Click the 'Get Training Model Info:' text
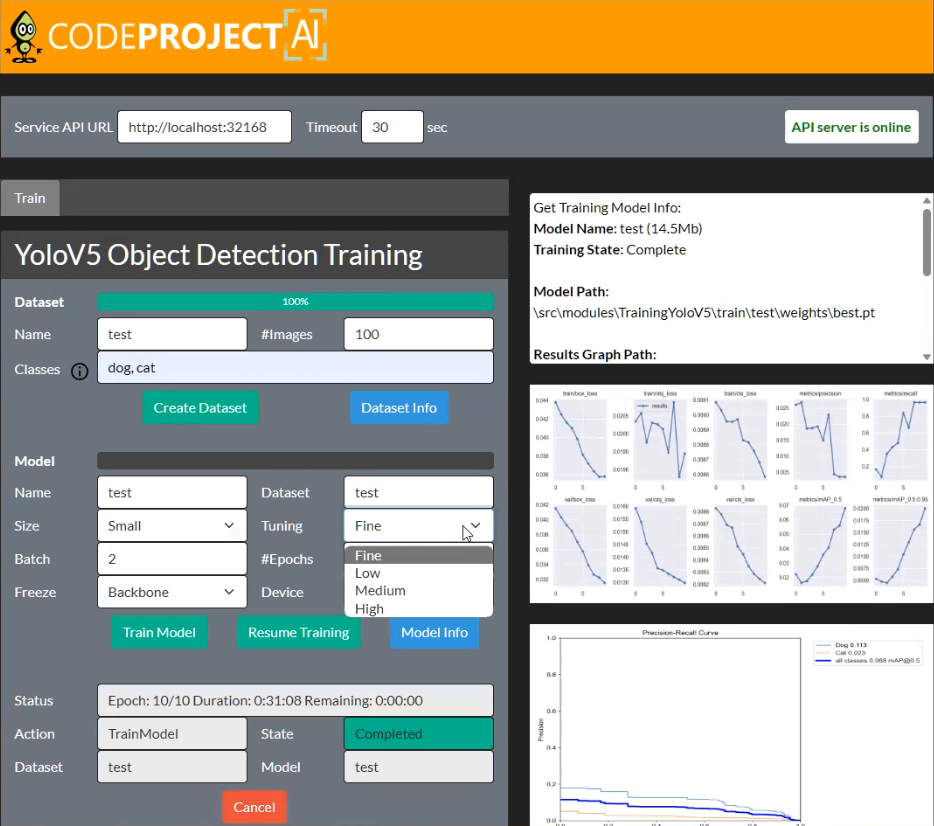The height and width of the screenshot is (826, 934). click(607, 208)
